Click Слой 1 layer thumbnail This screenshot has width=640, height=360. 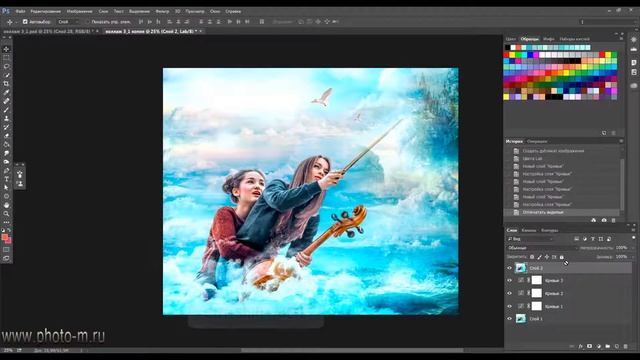521,319
